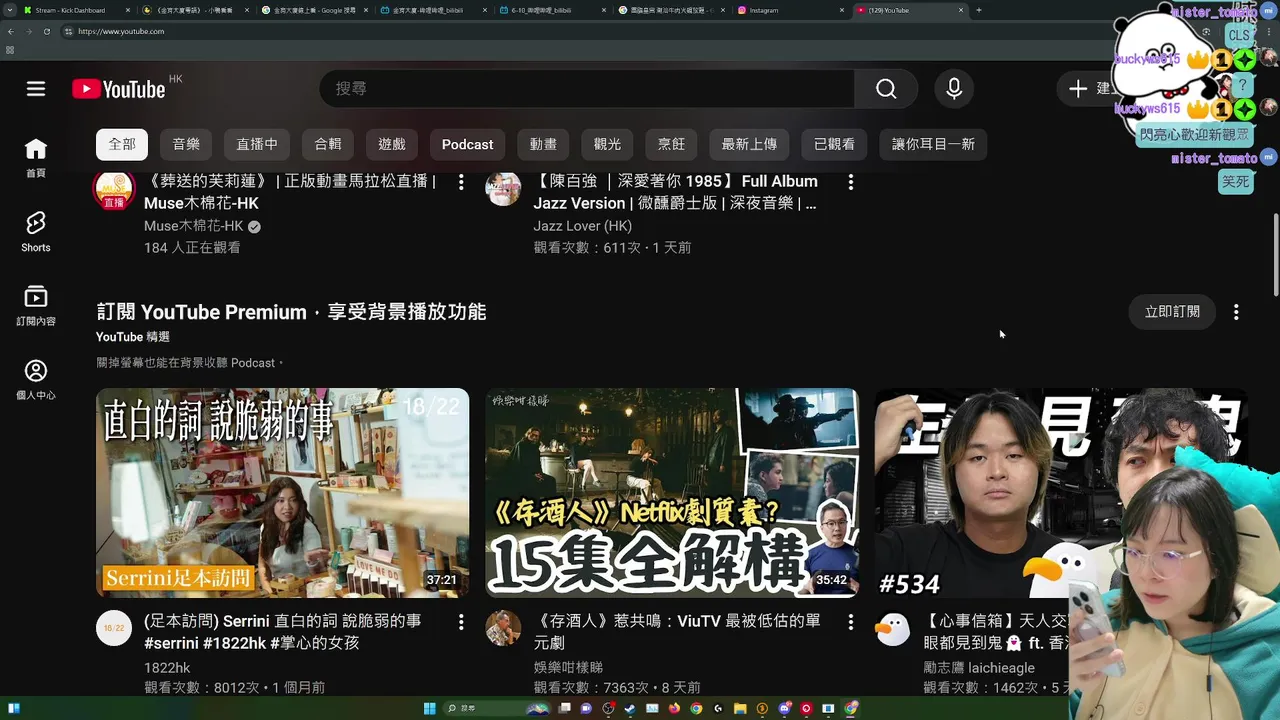Open three-dot menu for 《存酒人》 video

(x=851, y=622)
